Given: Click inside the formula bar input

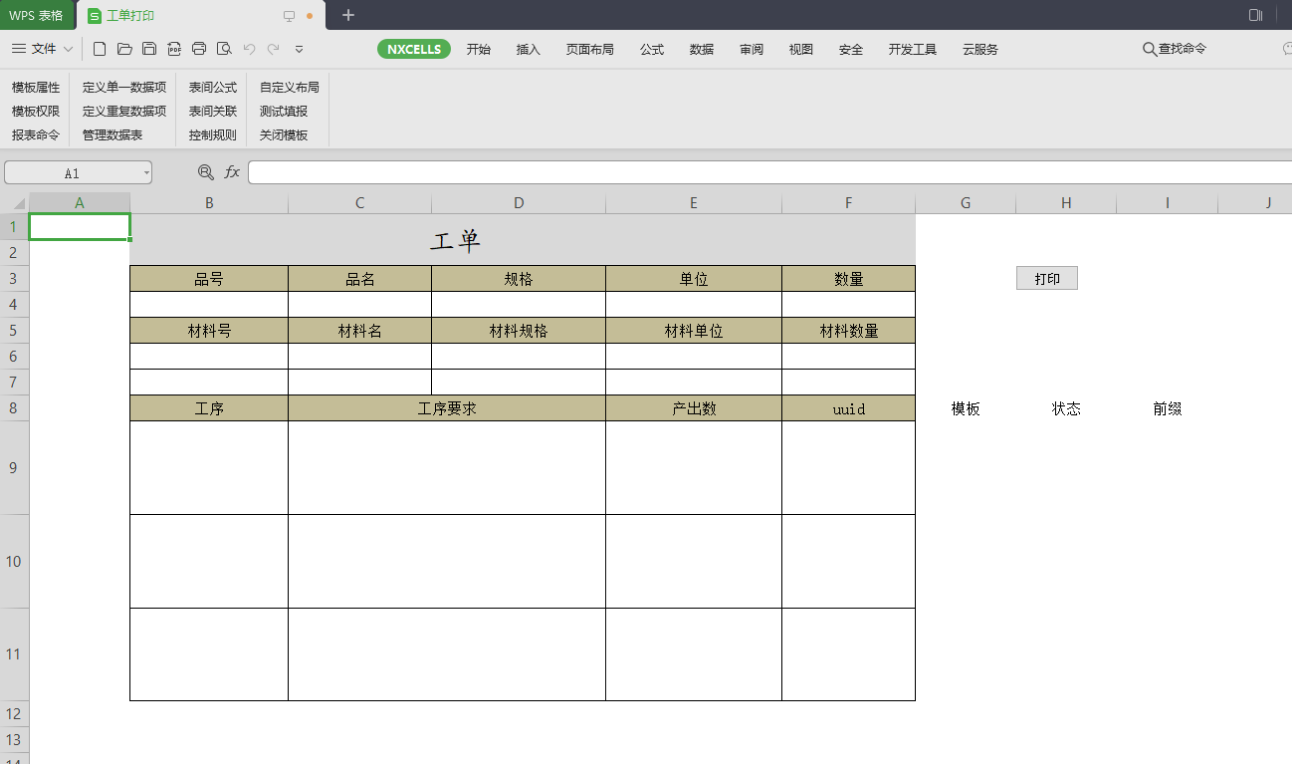Looking at the screenshot, I should pos(760,172).
